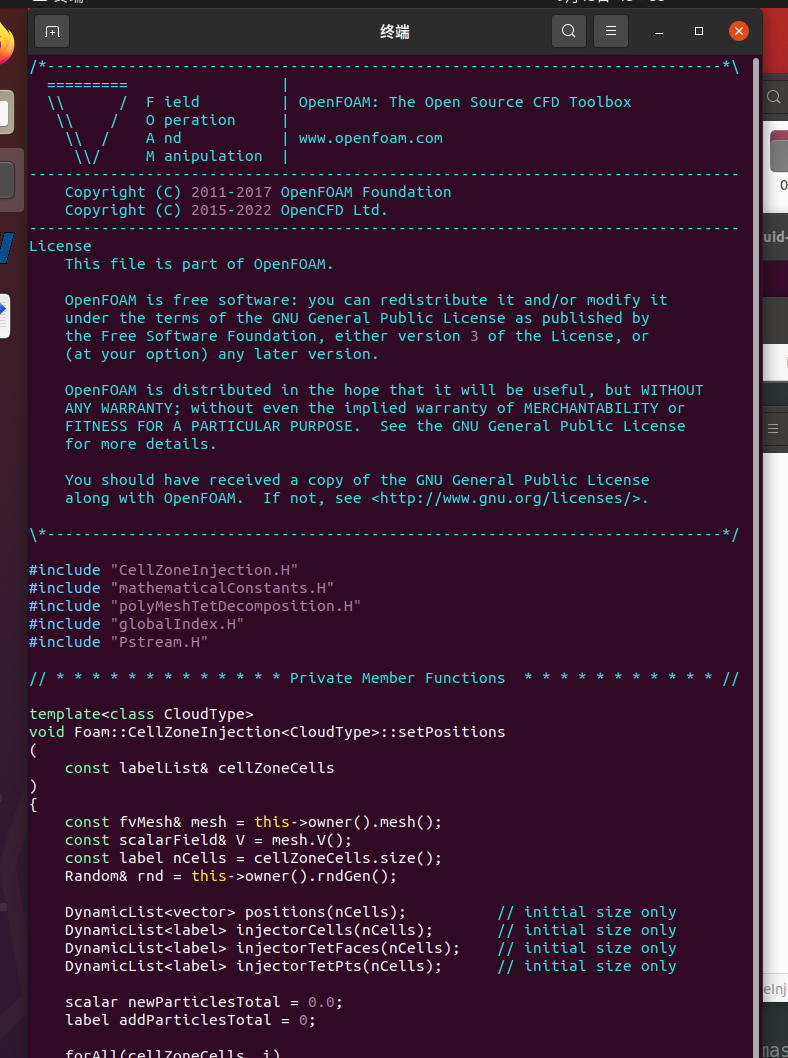
Task: Click the "CellZoneInjection.H" include line
Action: point(163,570)
